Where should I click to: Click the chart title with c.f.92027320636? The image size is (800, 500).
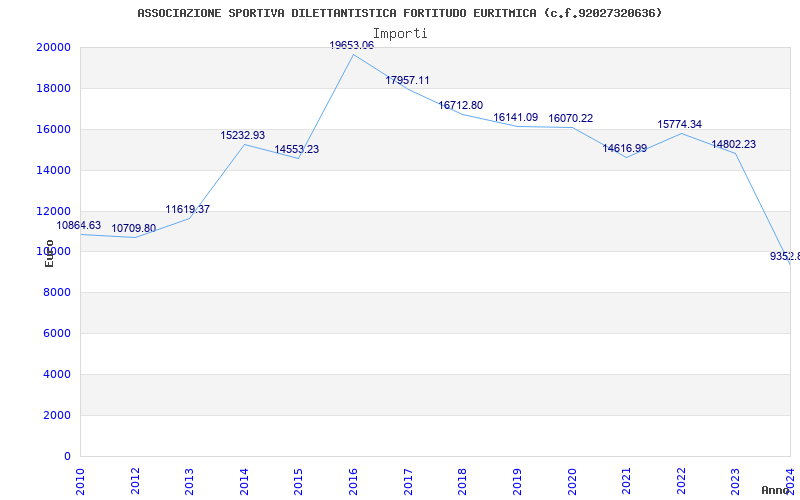tap(399, 13)
